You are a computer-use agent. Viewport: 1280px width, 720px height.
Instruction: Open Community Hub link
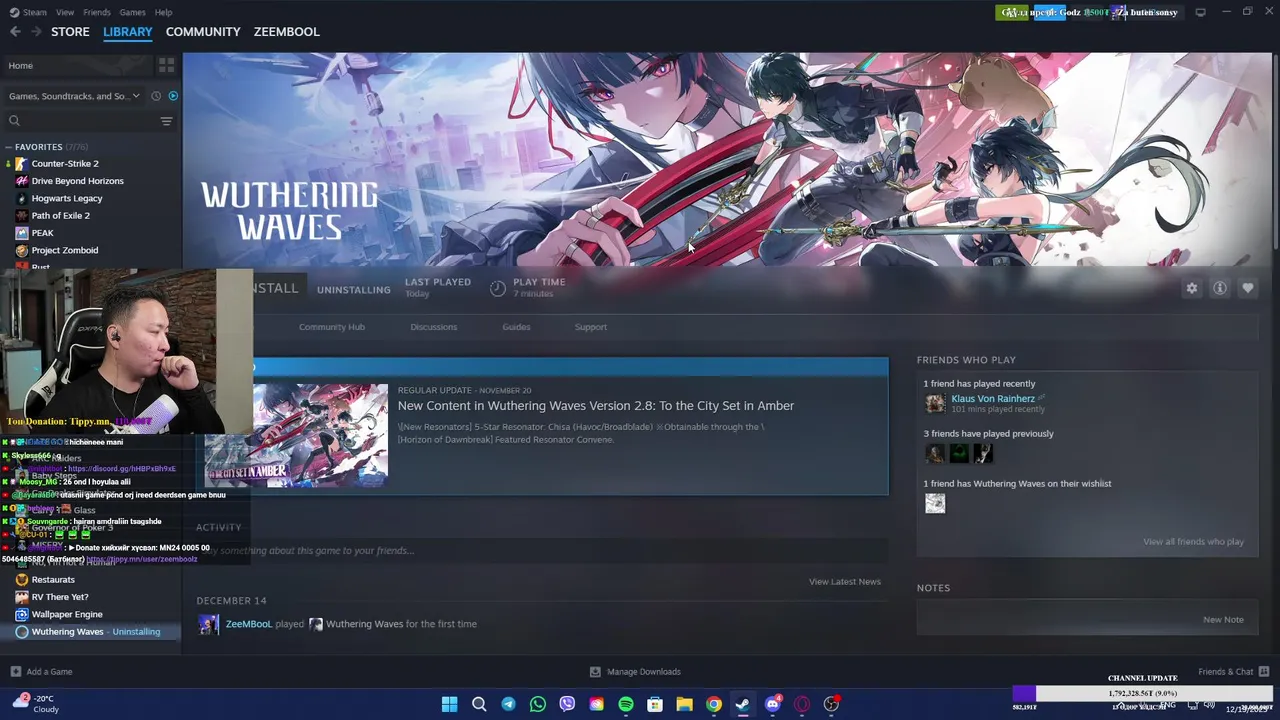[332, 327]
